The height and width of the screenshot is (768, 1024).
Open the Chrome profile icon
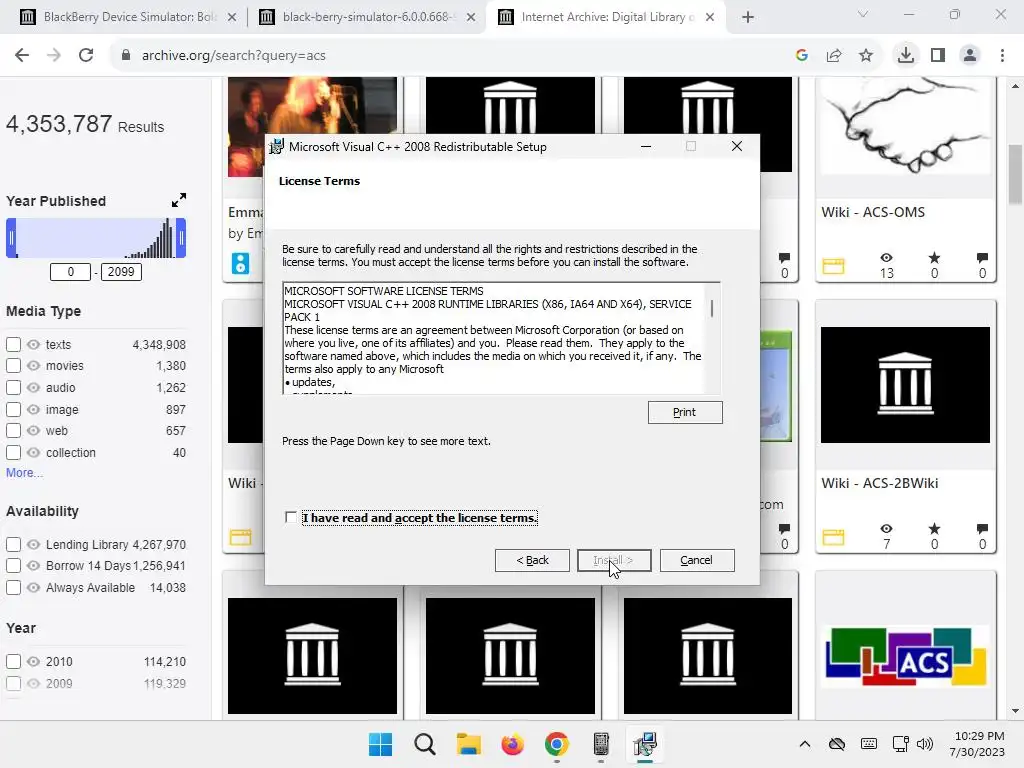(970, 56)
